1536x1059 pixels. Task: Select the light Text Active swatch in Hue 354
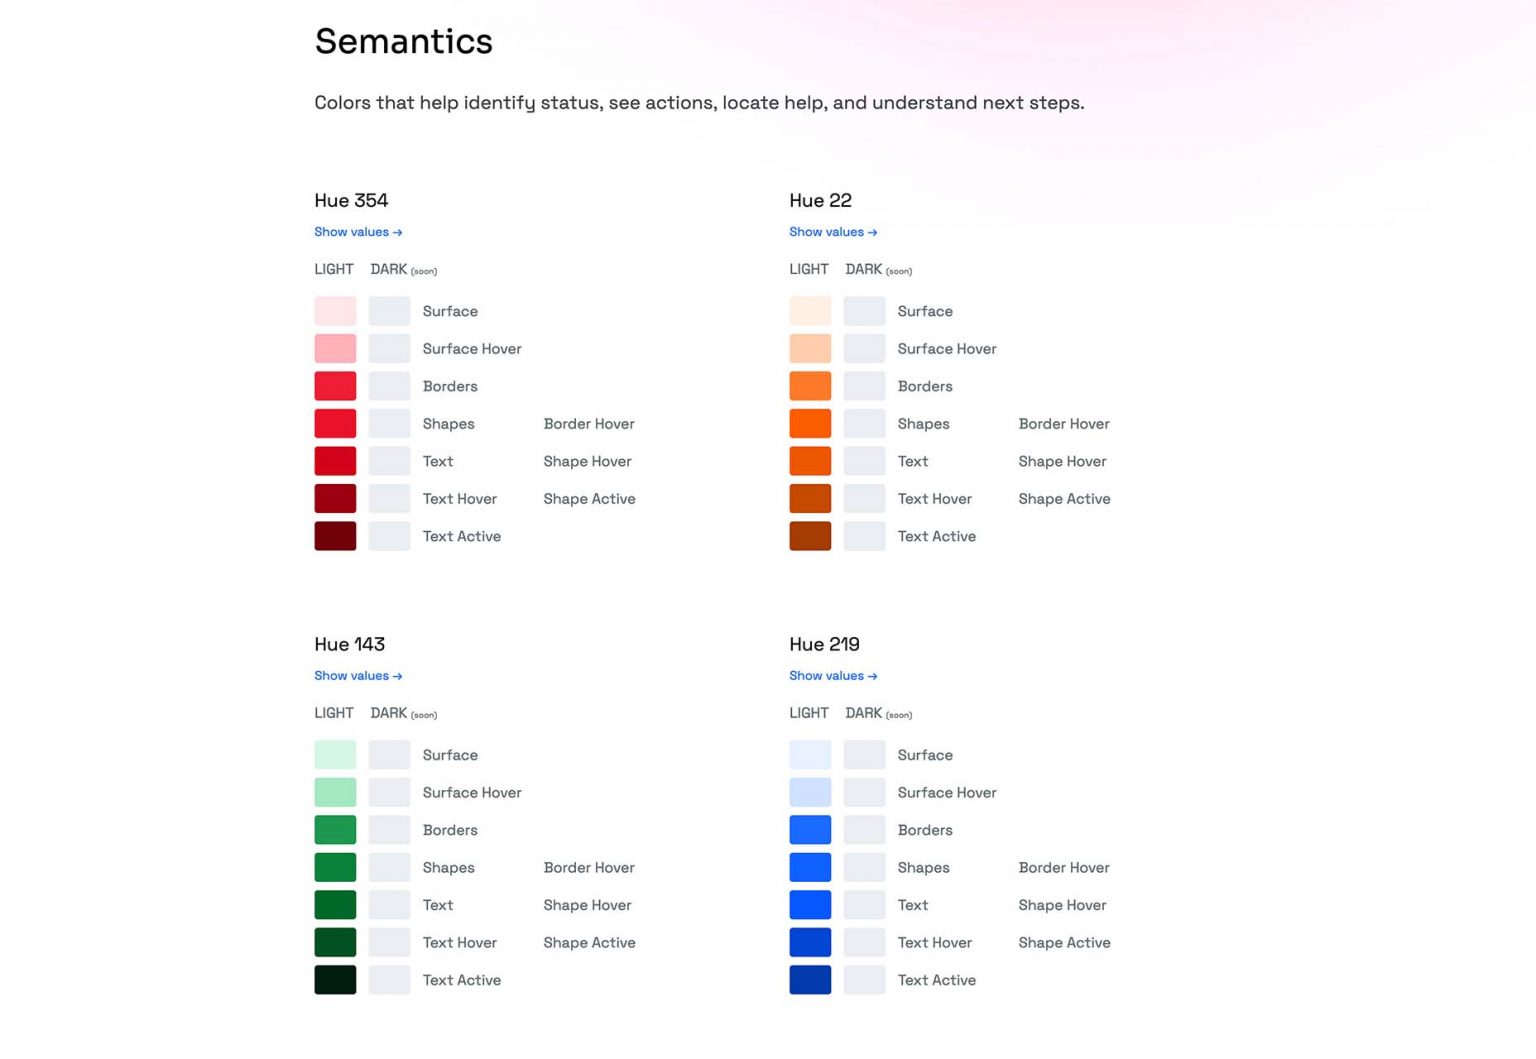(x=335, y=536)
